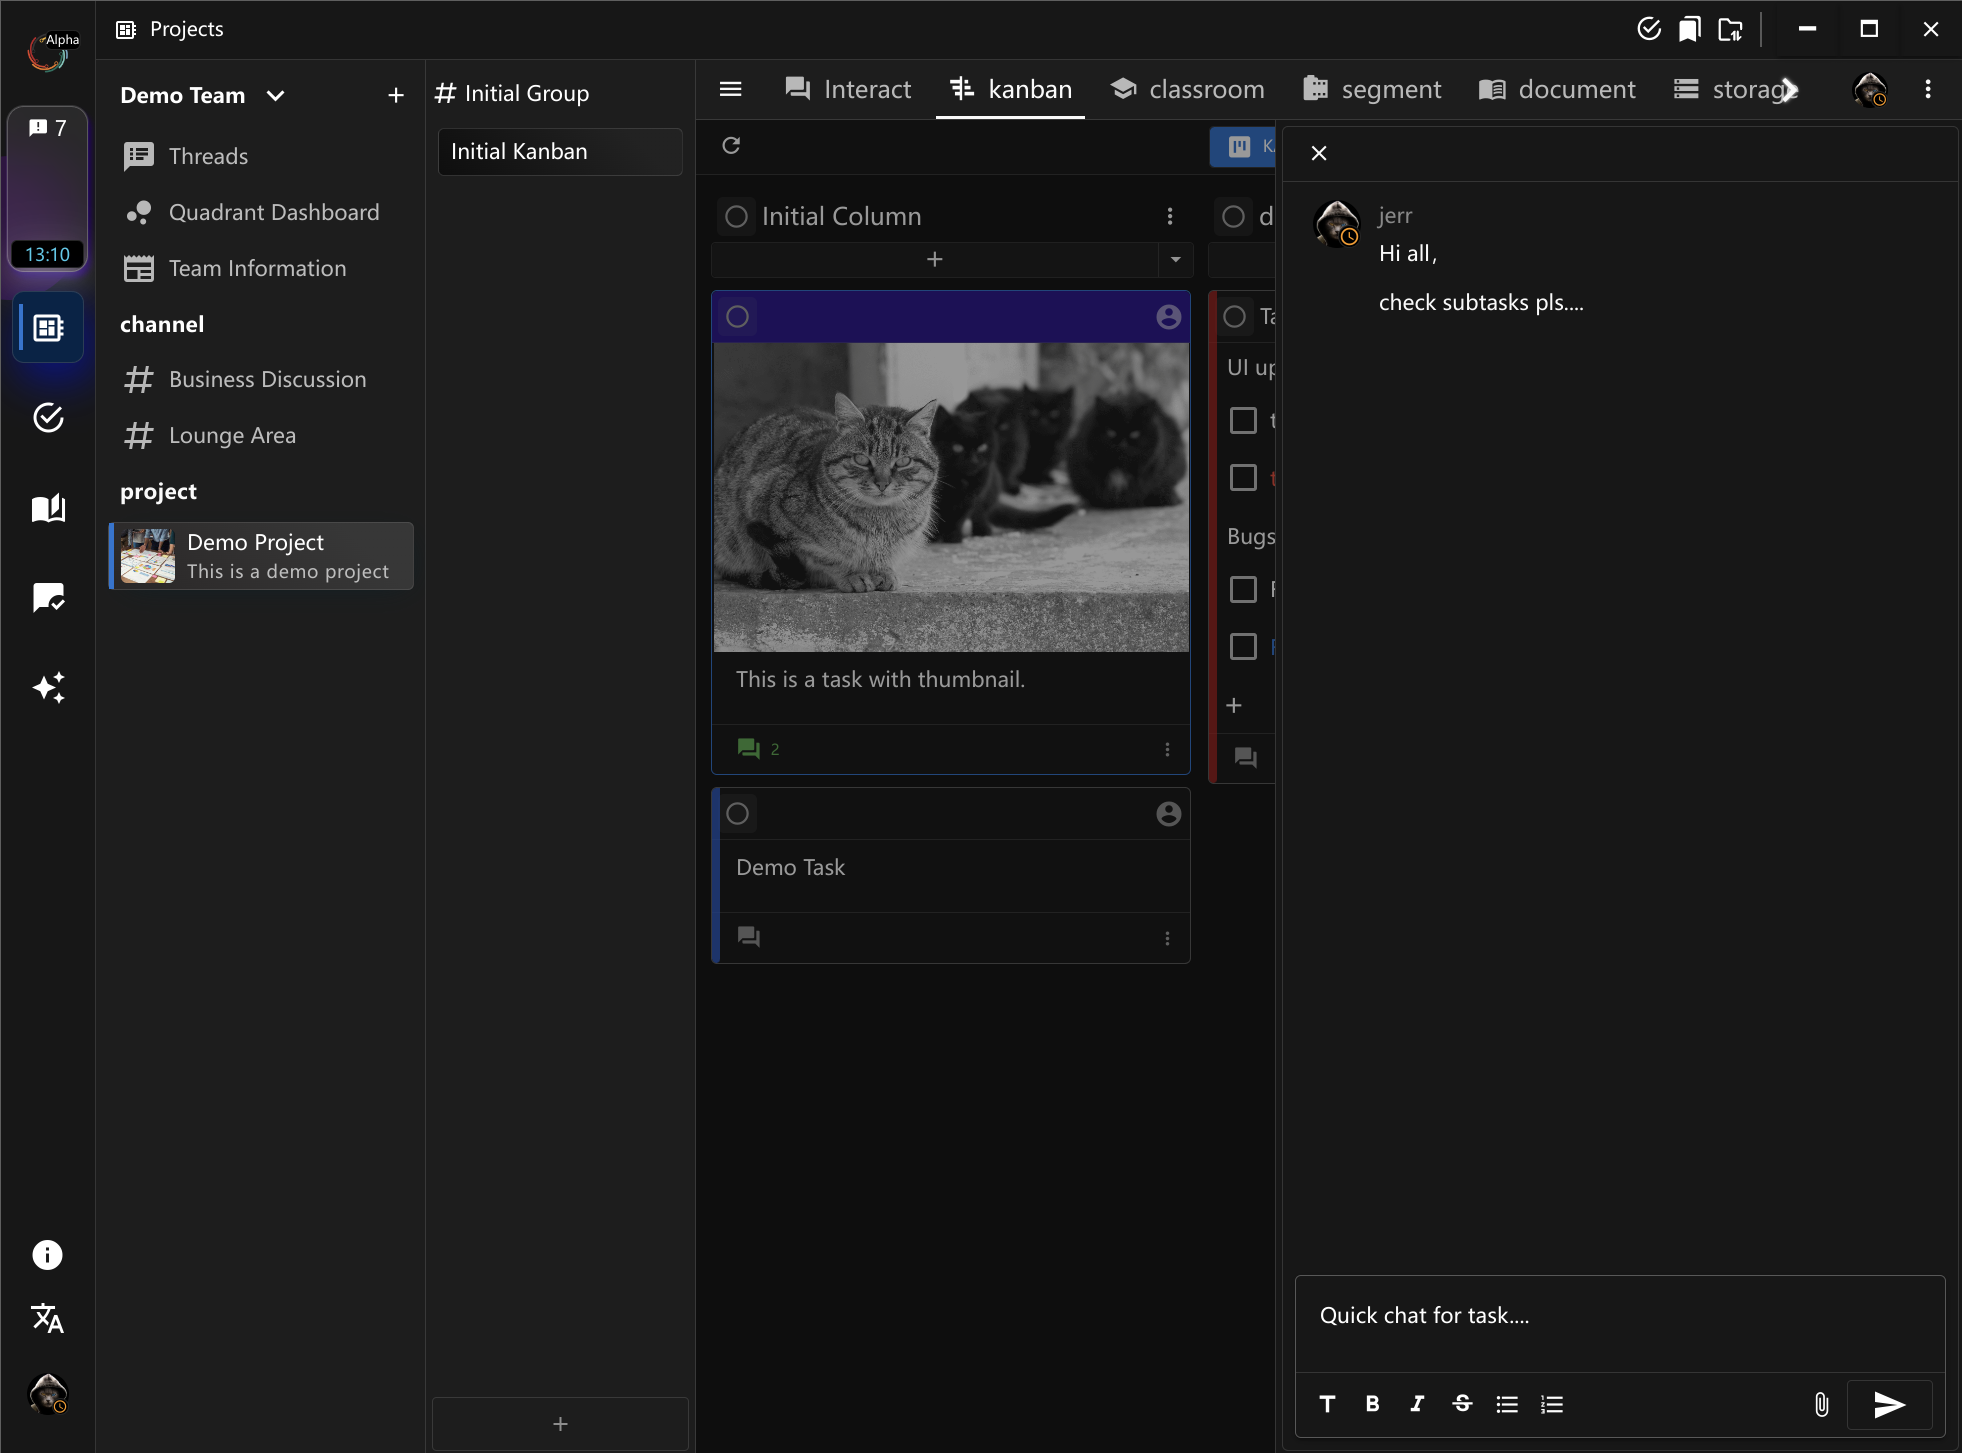Open the Business Discussion channel

point(267,380)
